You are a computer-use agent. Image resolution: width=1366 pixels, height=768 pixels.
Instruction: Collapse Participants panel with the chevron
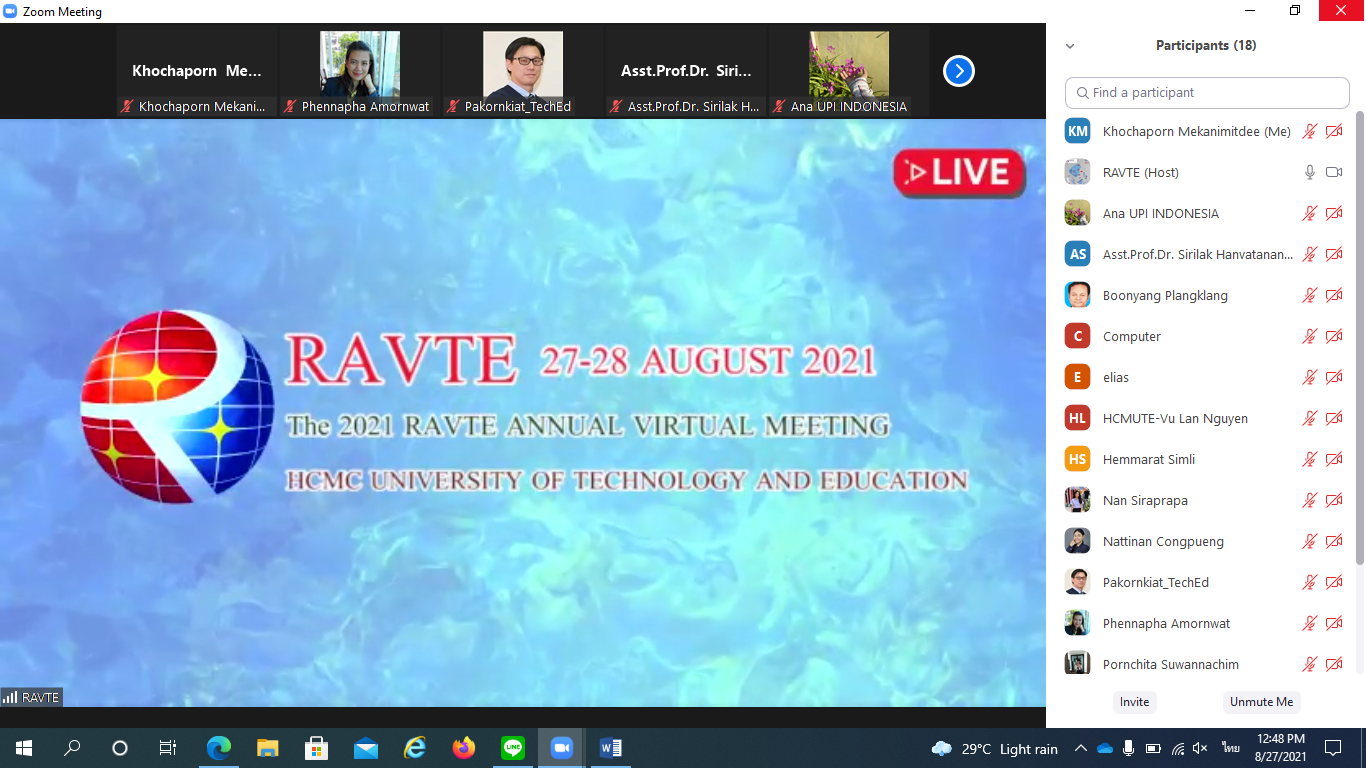(1070, 46)
